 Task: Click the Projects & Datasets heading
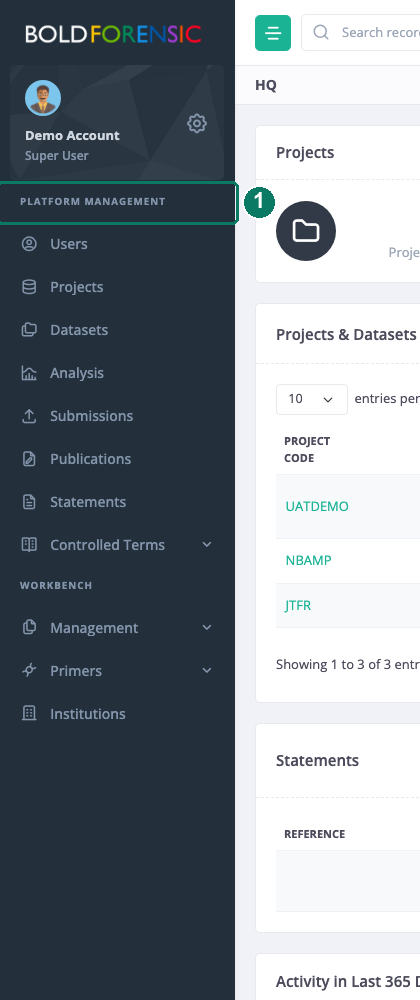[346, 335]
